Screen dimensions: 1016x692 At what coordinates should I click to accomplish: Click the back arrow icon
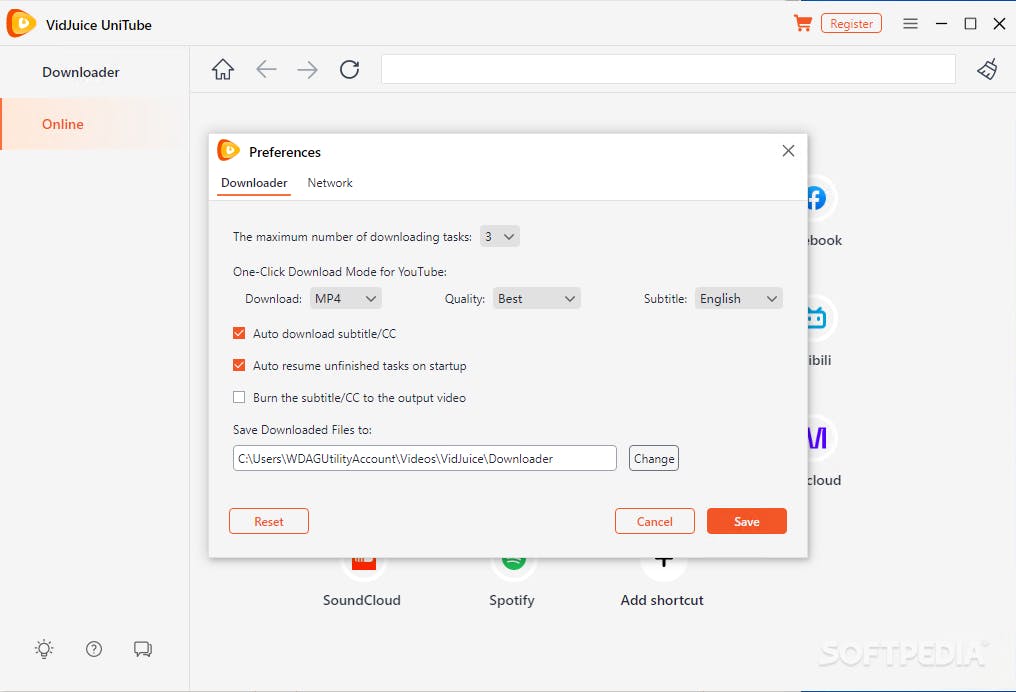coord(266,69)
